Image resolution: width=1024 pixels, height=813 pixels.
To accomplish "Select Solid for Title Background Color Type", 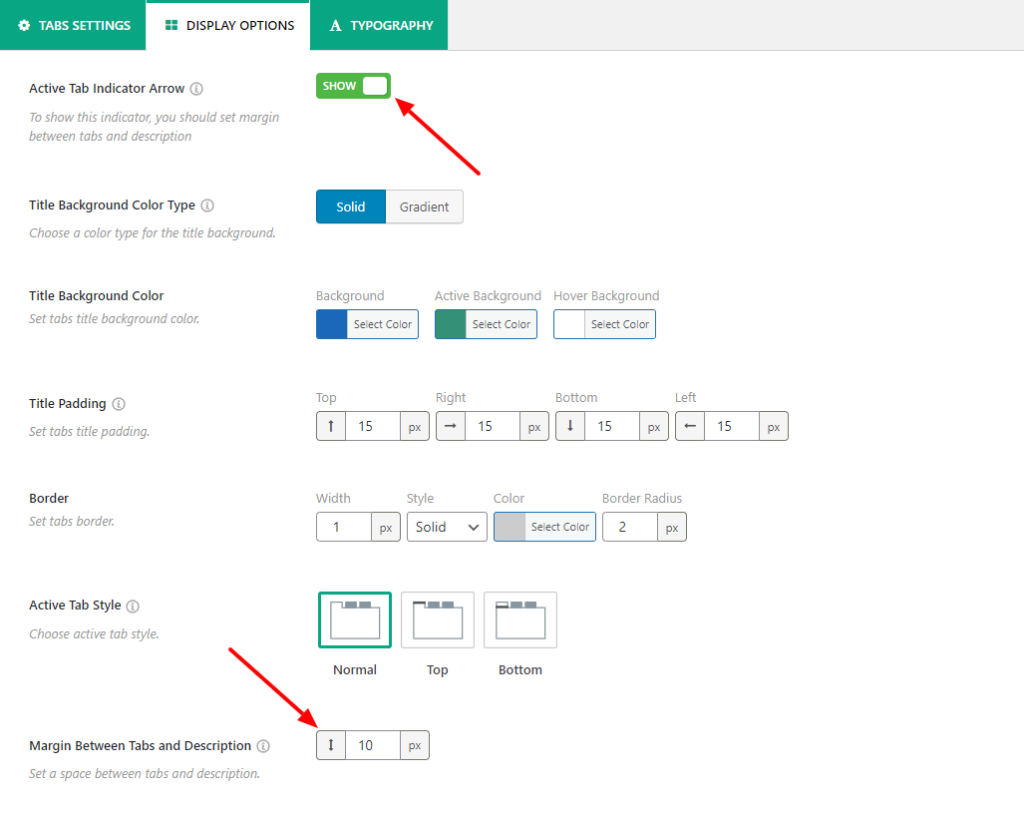I will (x=350, y=207).
